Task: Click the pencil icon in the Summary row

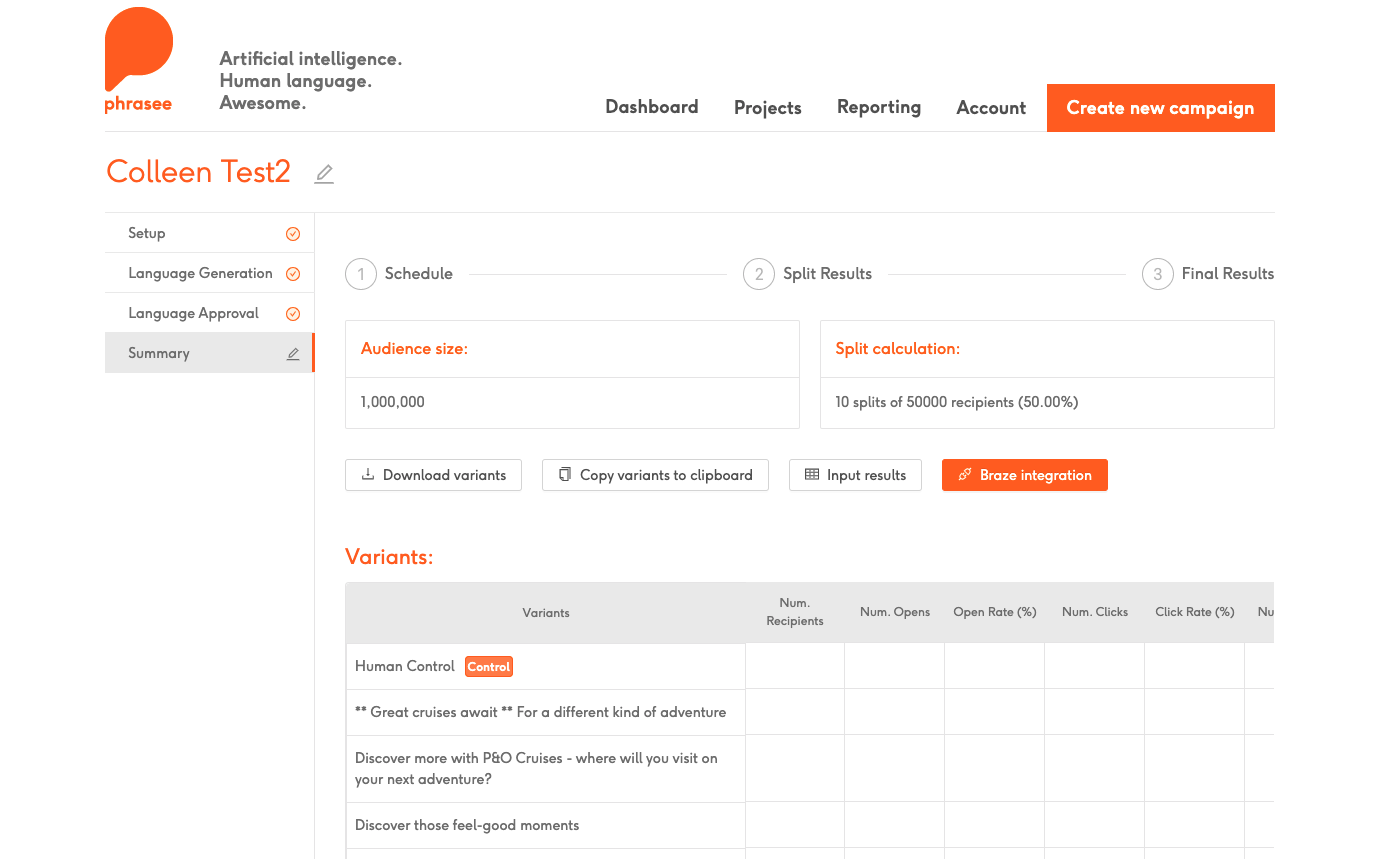Action: (x=293, y=353)
